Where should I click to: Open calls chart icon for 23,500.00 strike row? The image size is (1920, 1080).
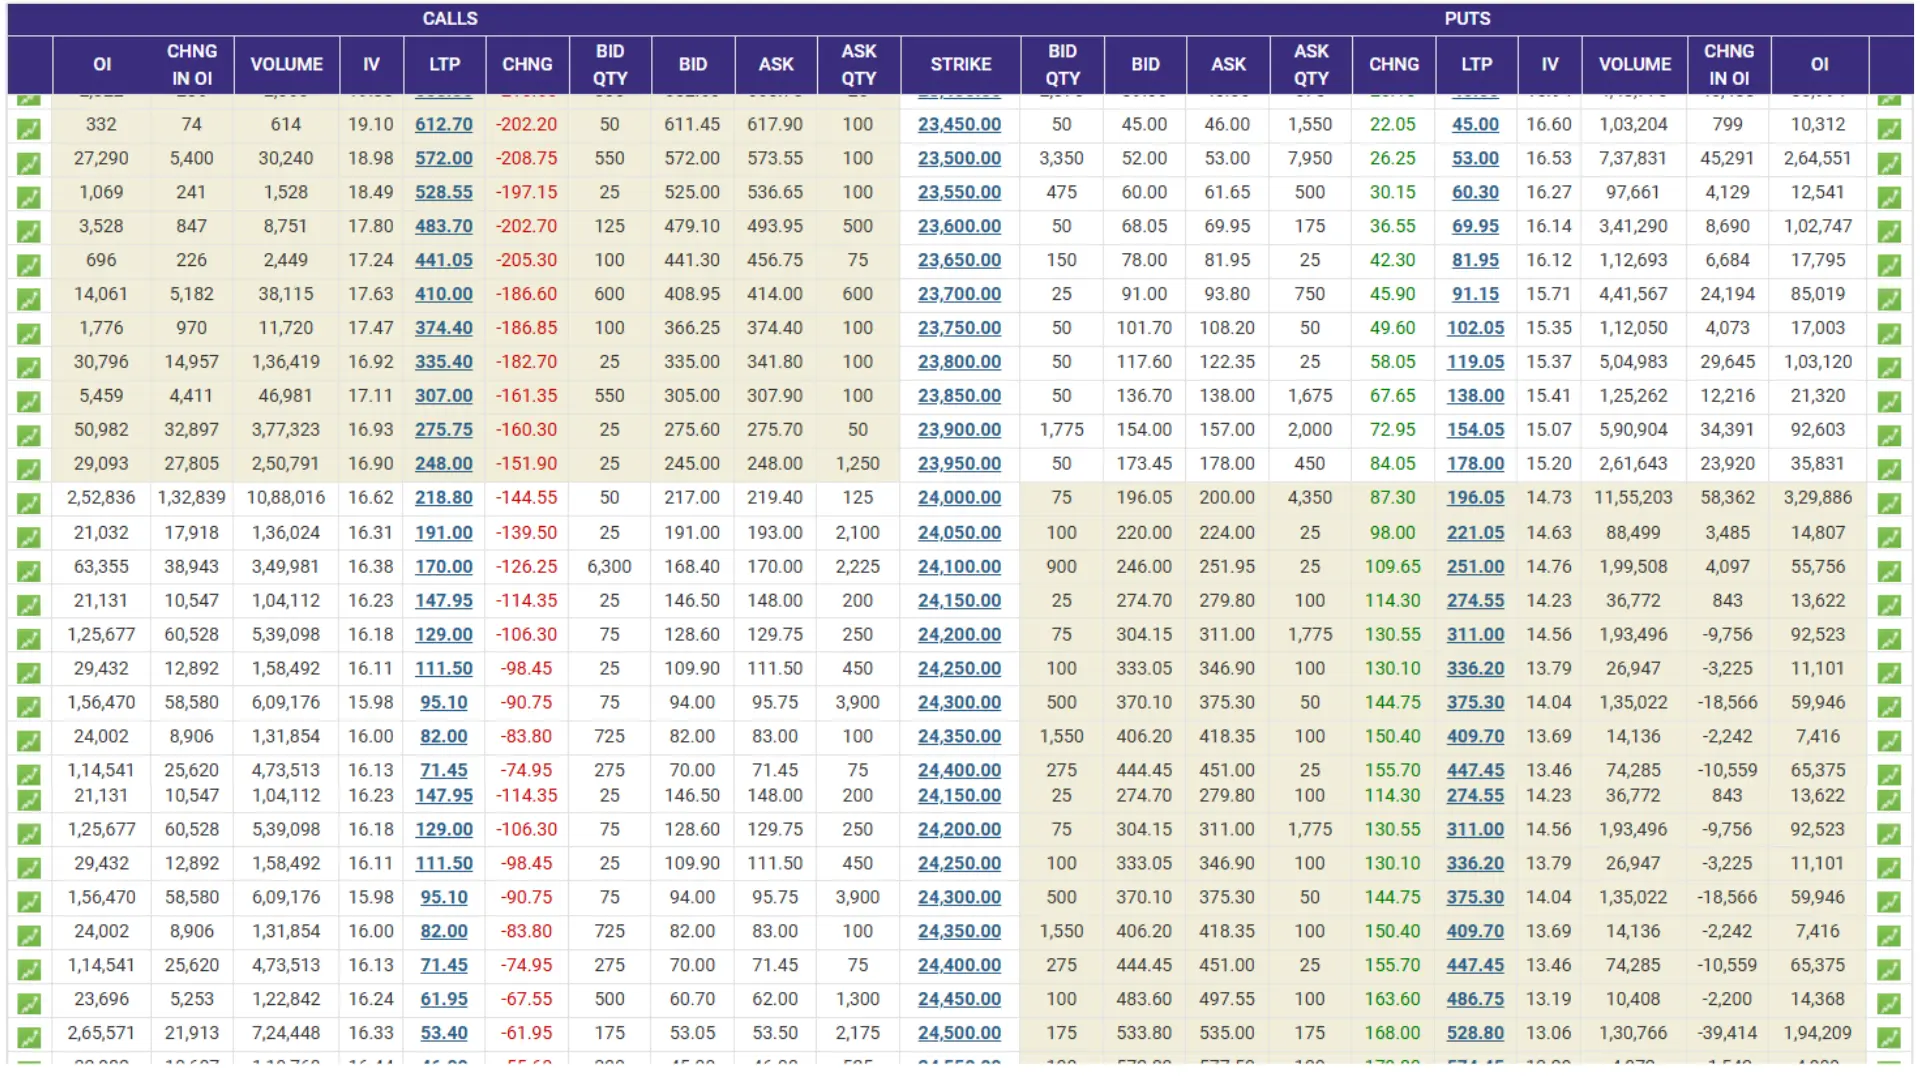point(29,163)
